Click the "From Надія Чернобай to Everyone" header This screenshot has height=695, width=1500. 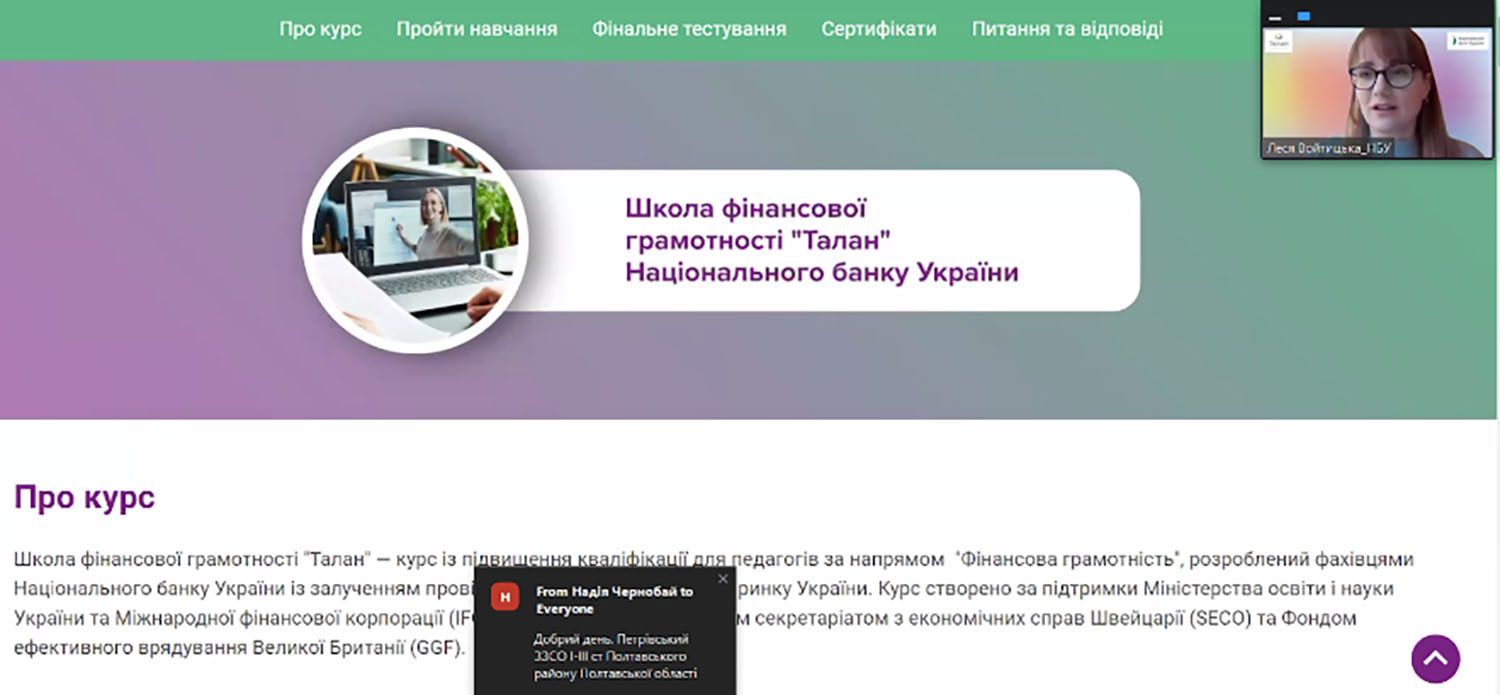[615, 600]
